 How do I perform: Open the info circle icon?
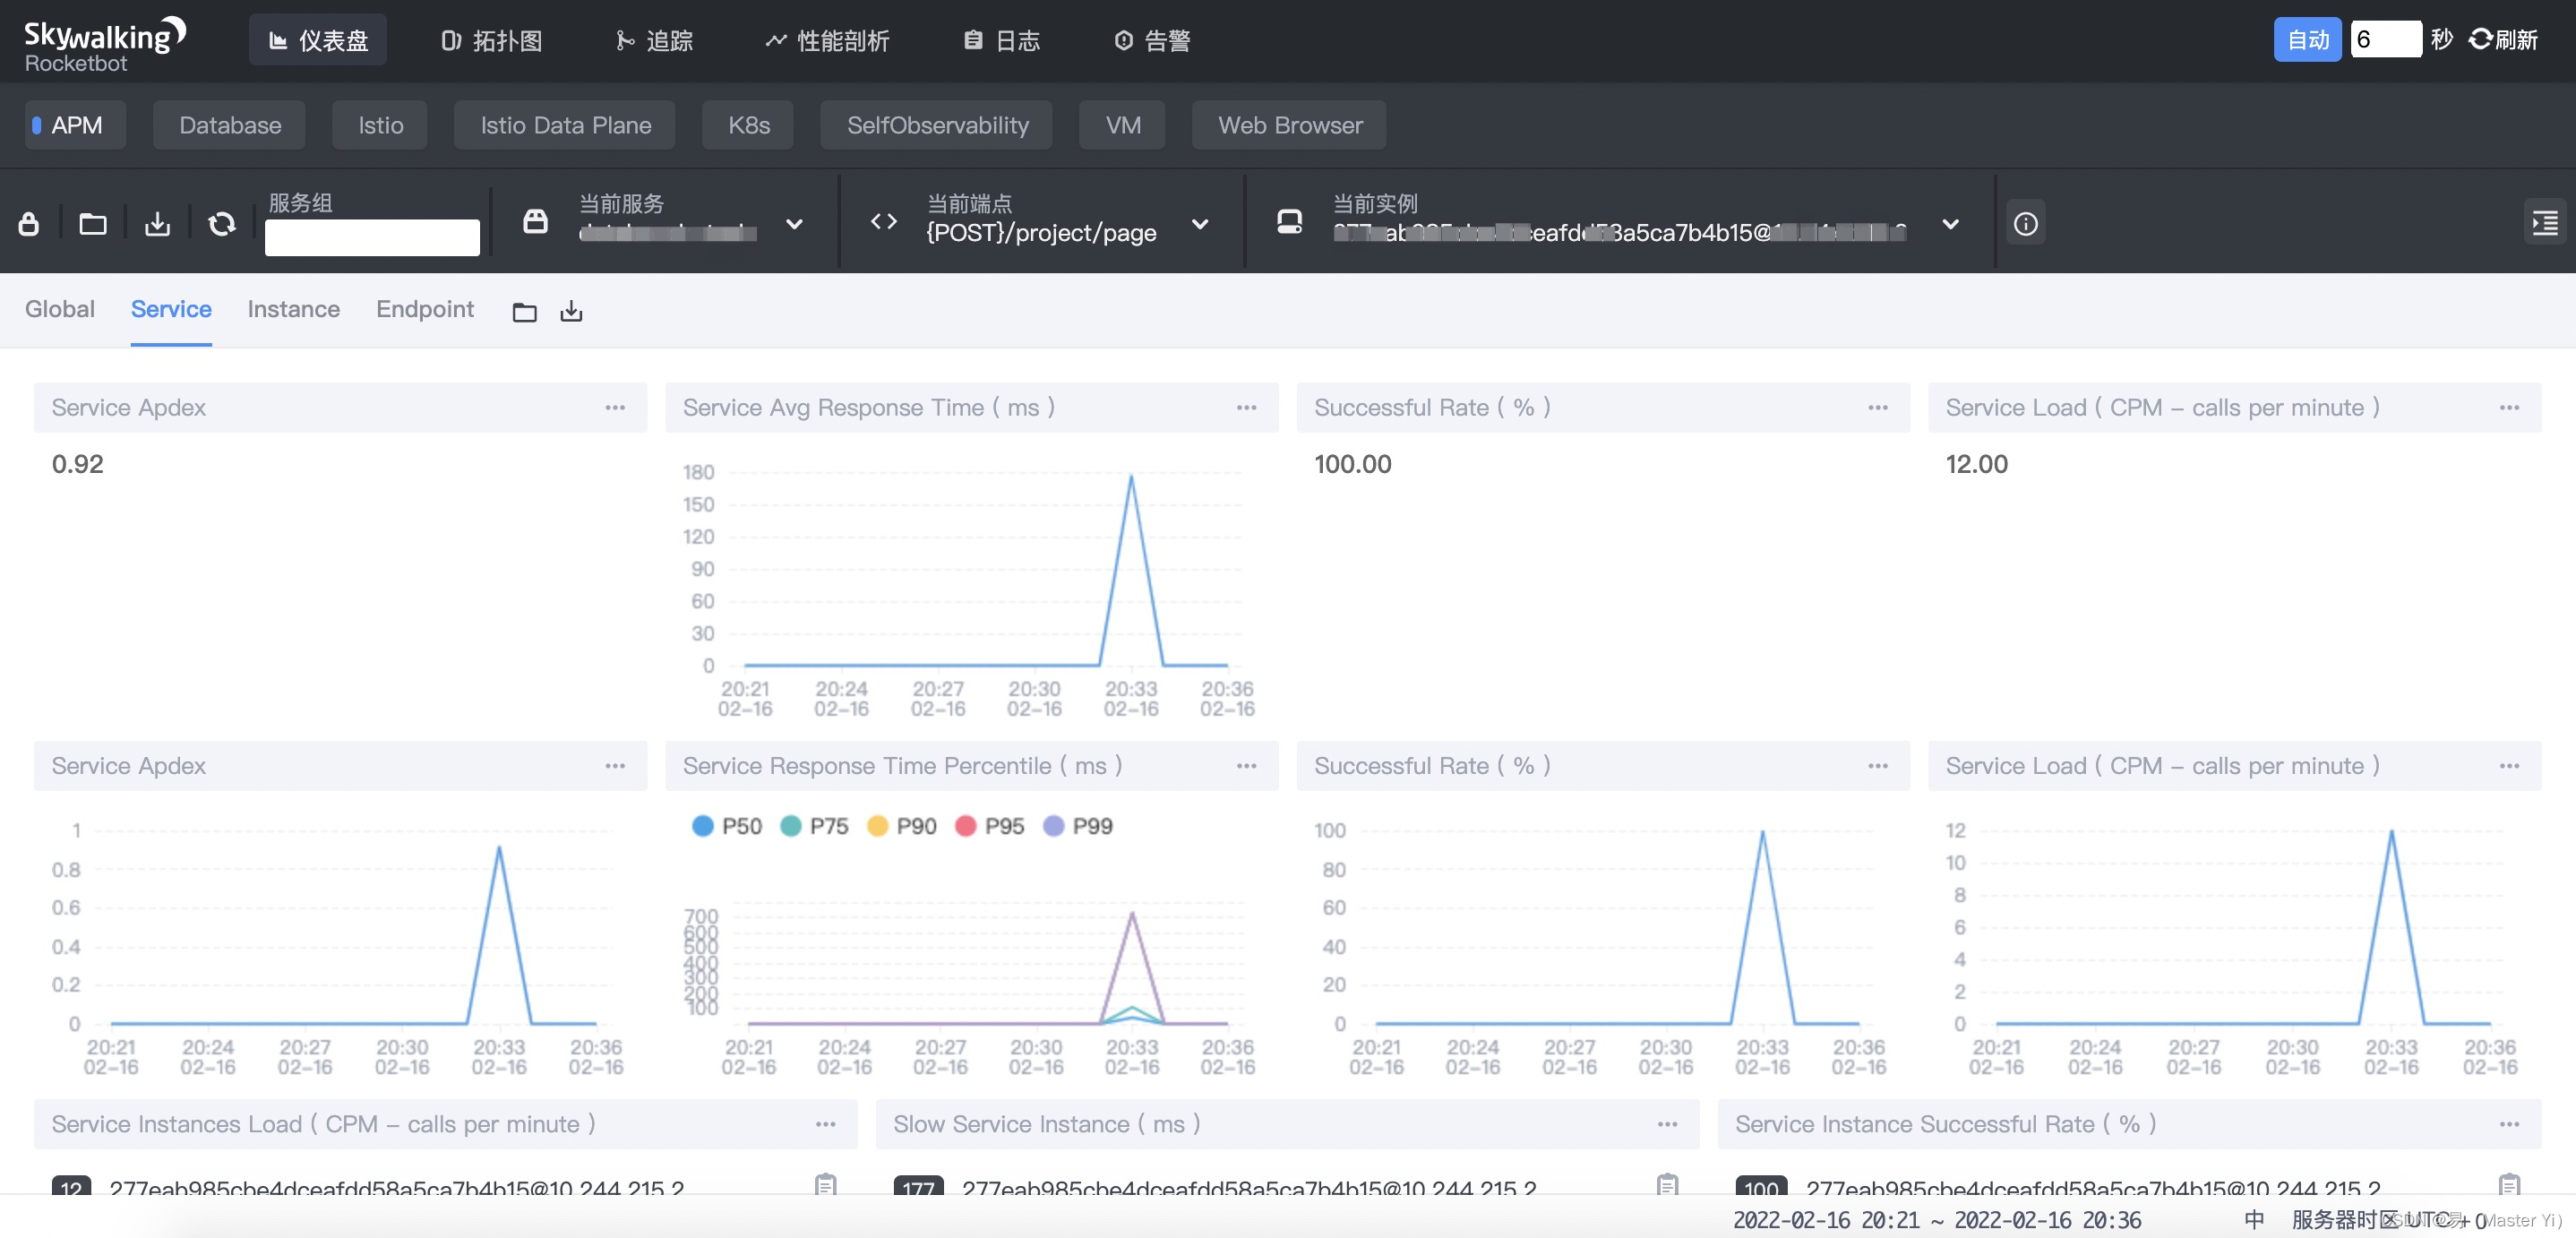pyautogui.click(x=2026, y=224)
